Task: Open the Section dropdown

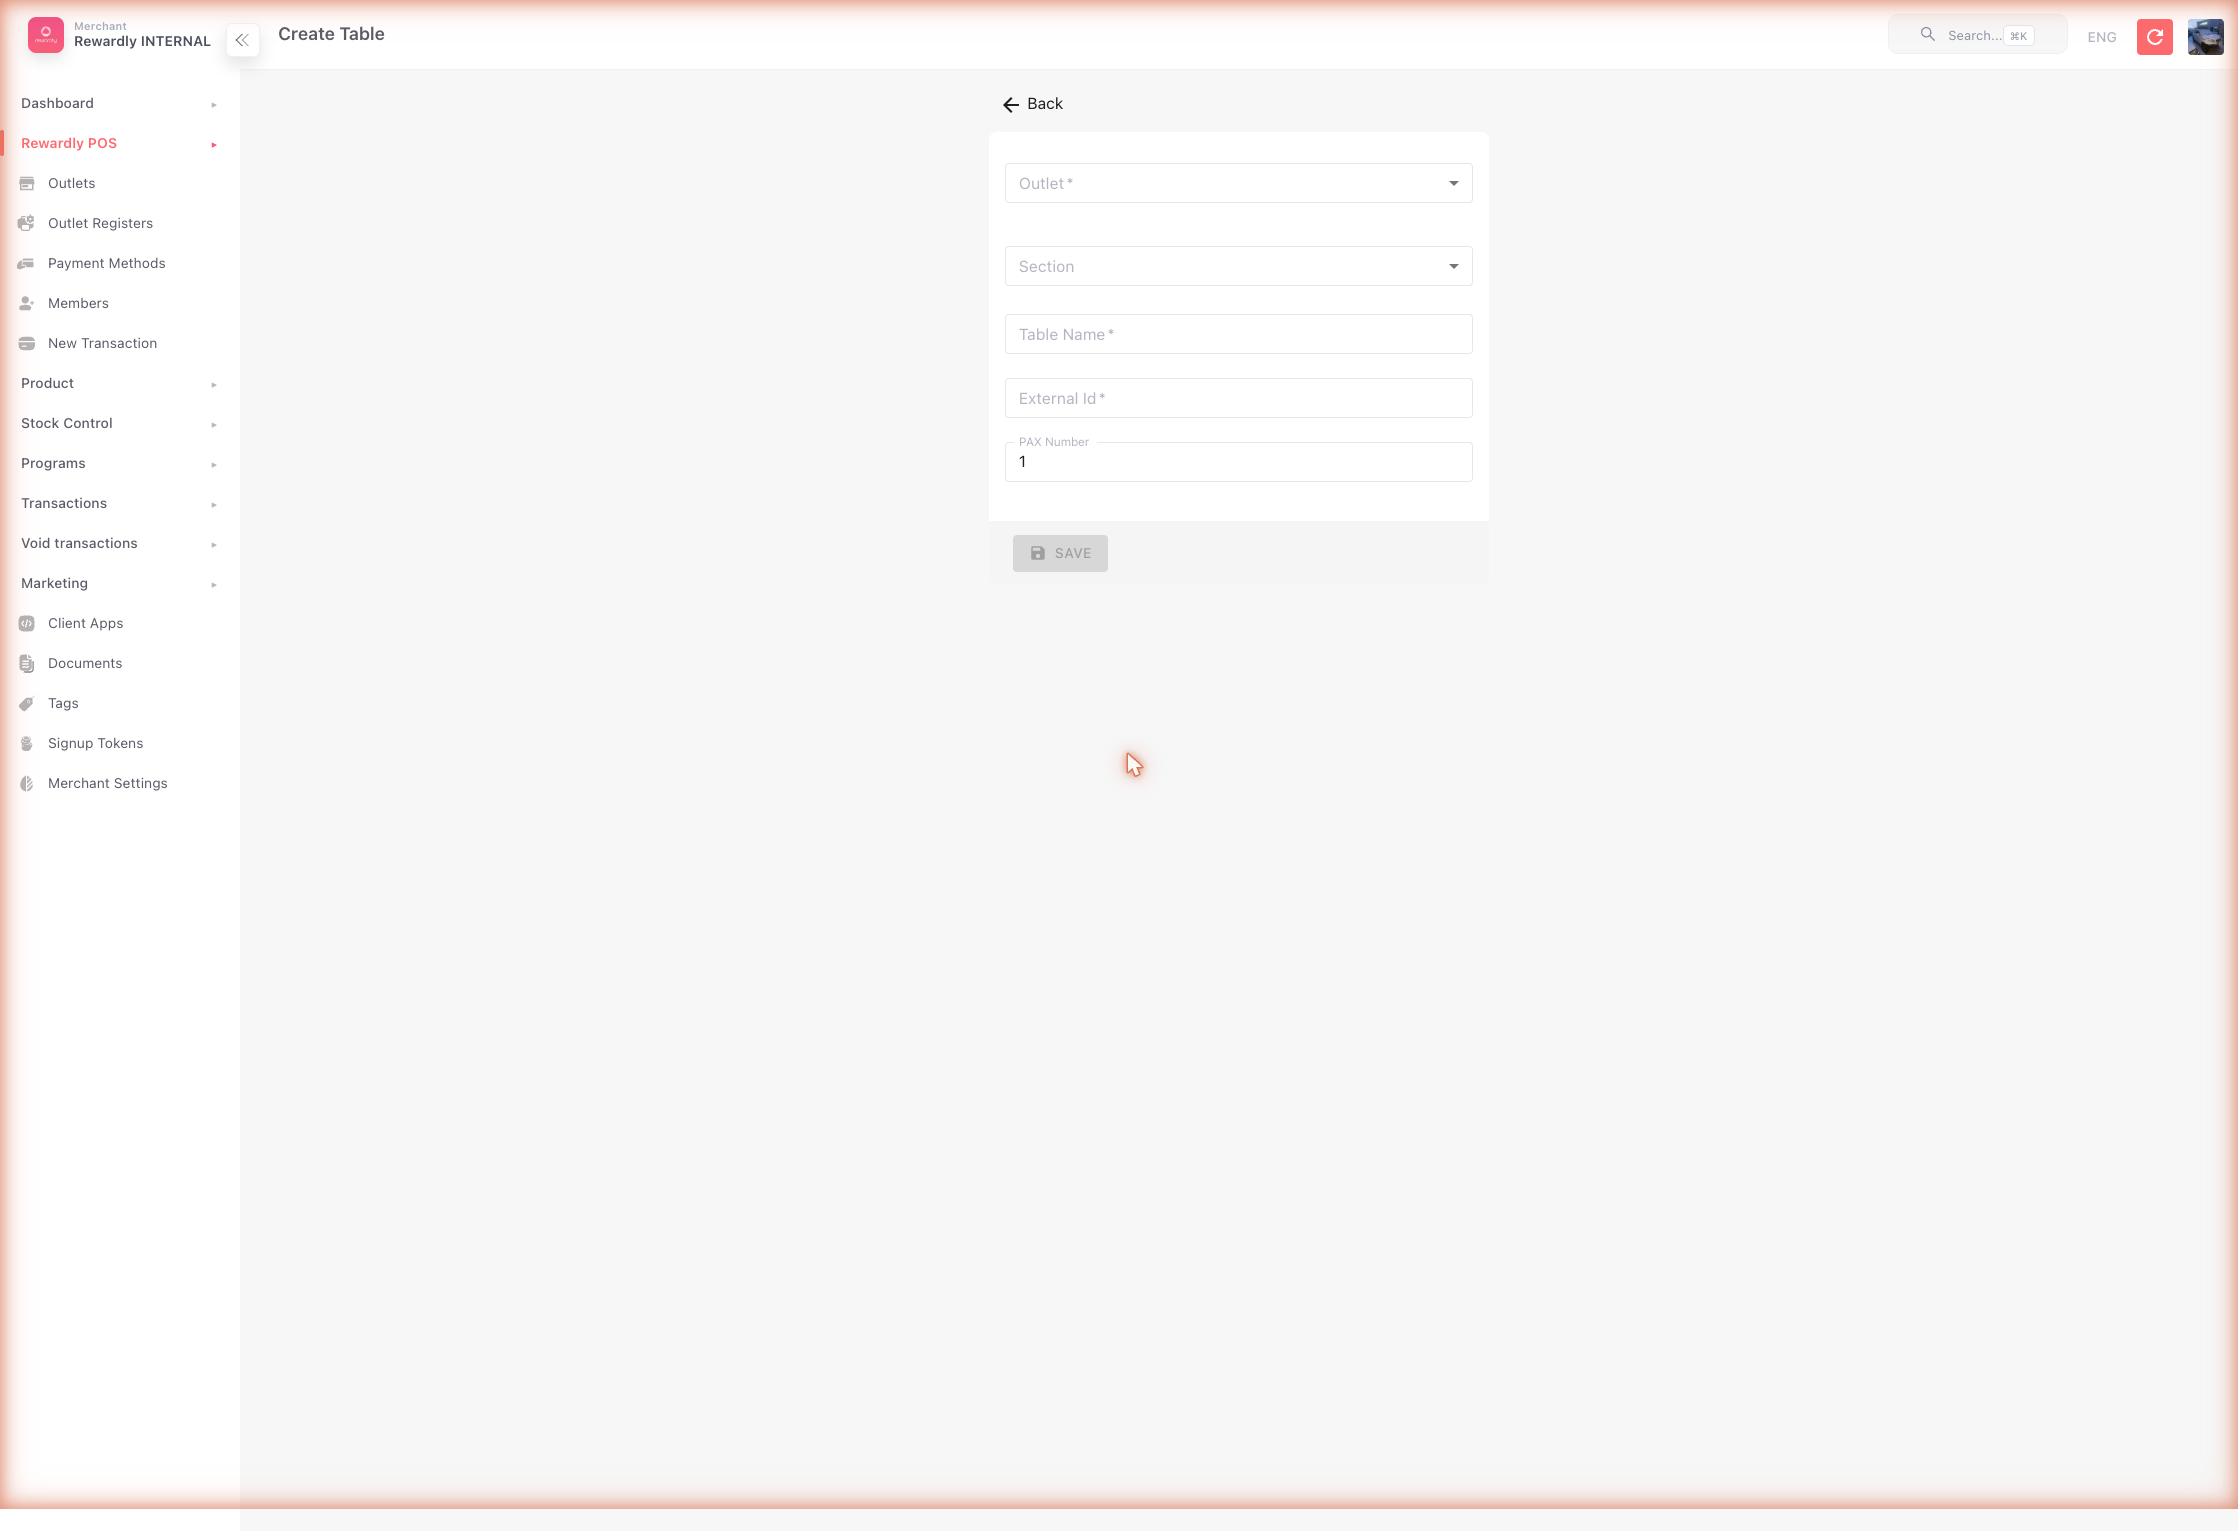Action: (1238, 266)
